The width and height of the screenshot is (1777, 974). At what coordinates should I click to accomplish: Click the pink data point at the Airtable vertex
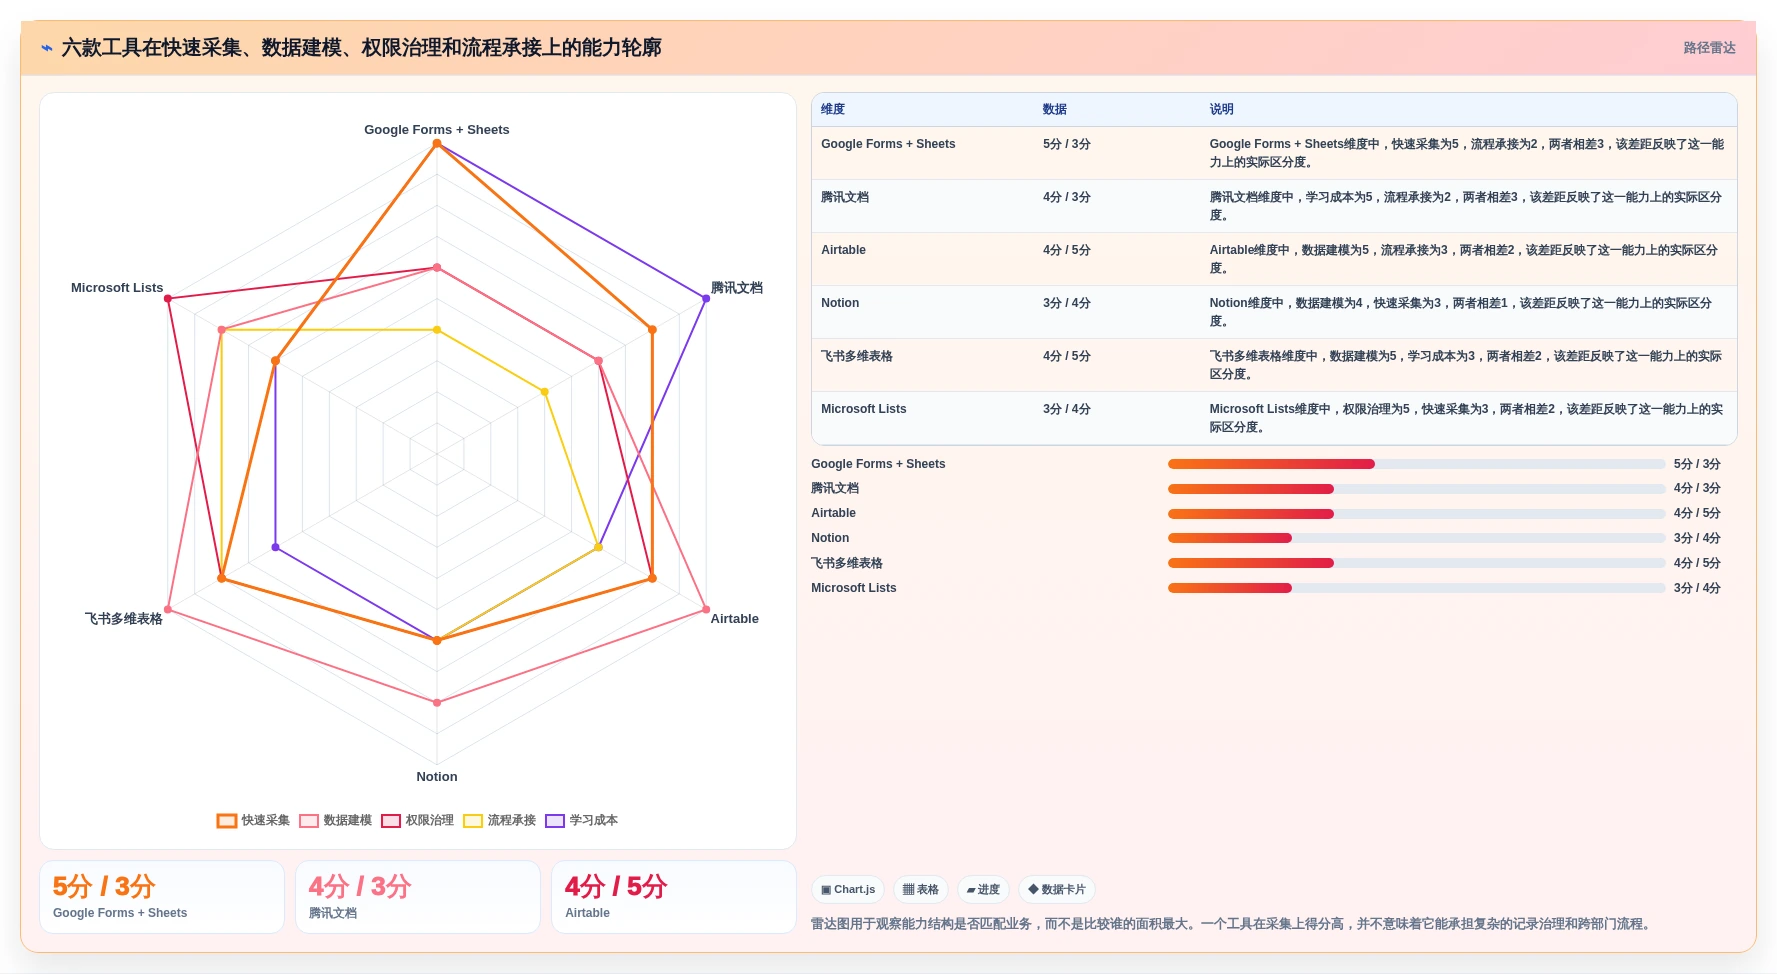tap(706, 610)
